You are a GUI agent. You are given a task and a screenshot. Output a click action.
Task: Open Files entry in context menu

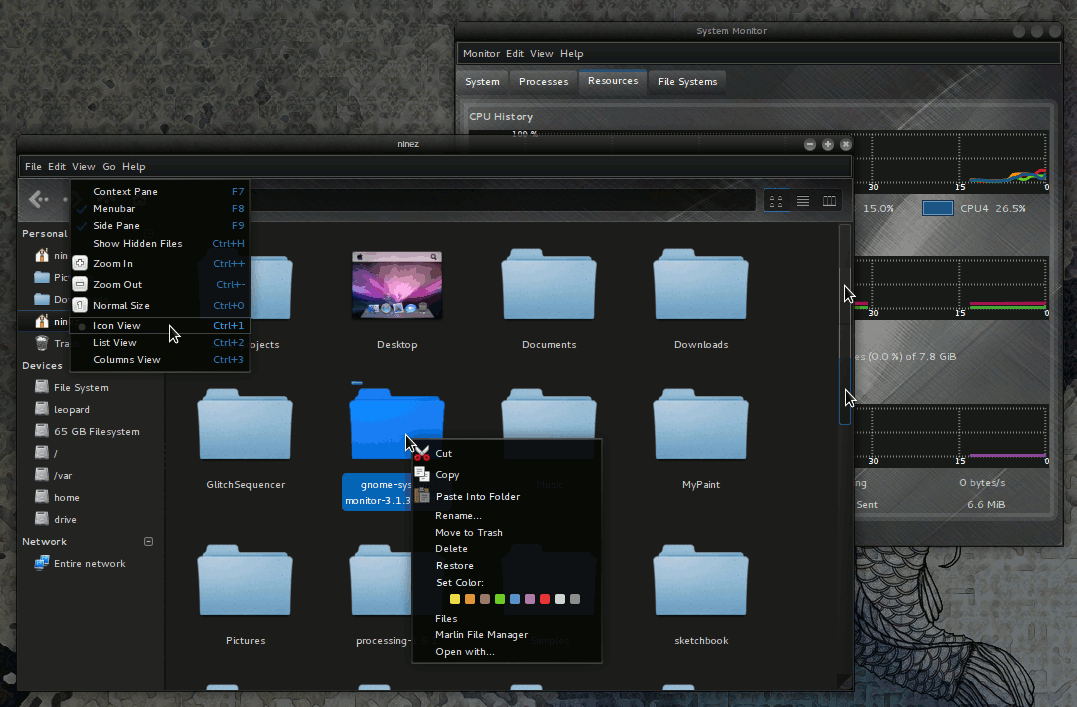pyautogui.click(x=507, y=618)
